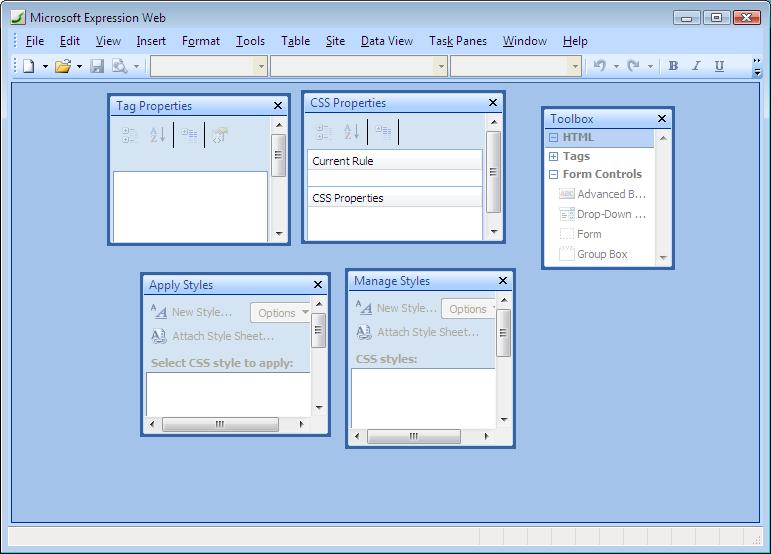Image resolution: width=771 pixels, height=554 pixels.
Task: Close the Tag Properties pane
Action: (278, 106)
